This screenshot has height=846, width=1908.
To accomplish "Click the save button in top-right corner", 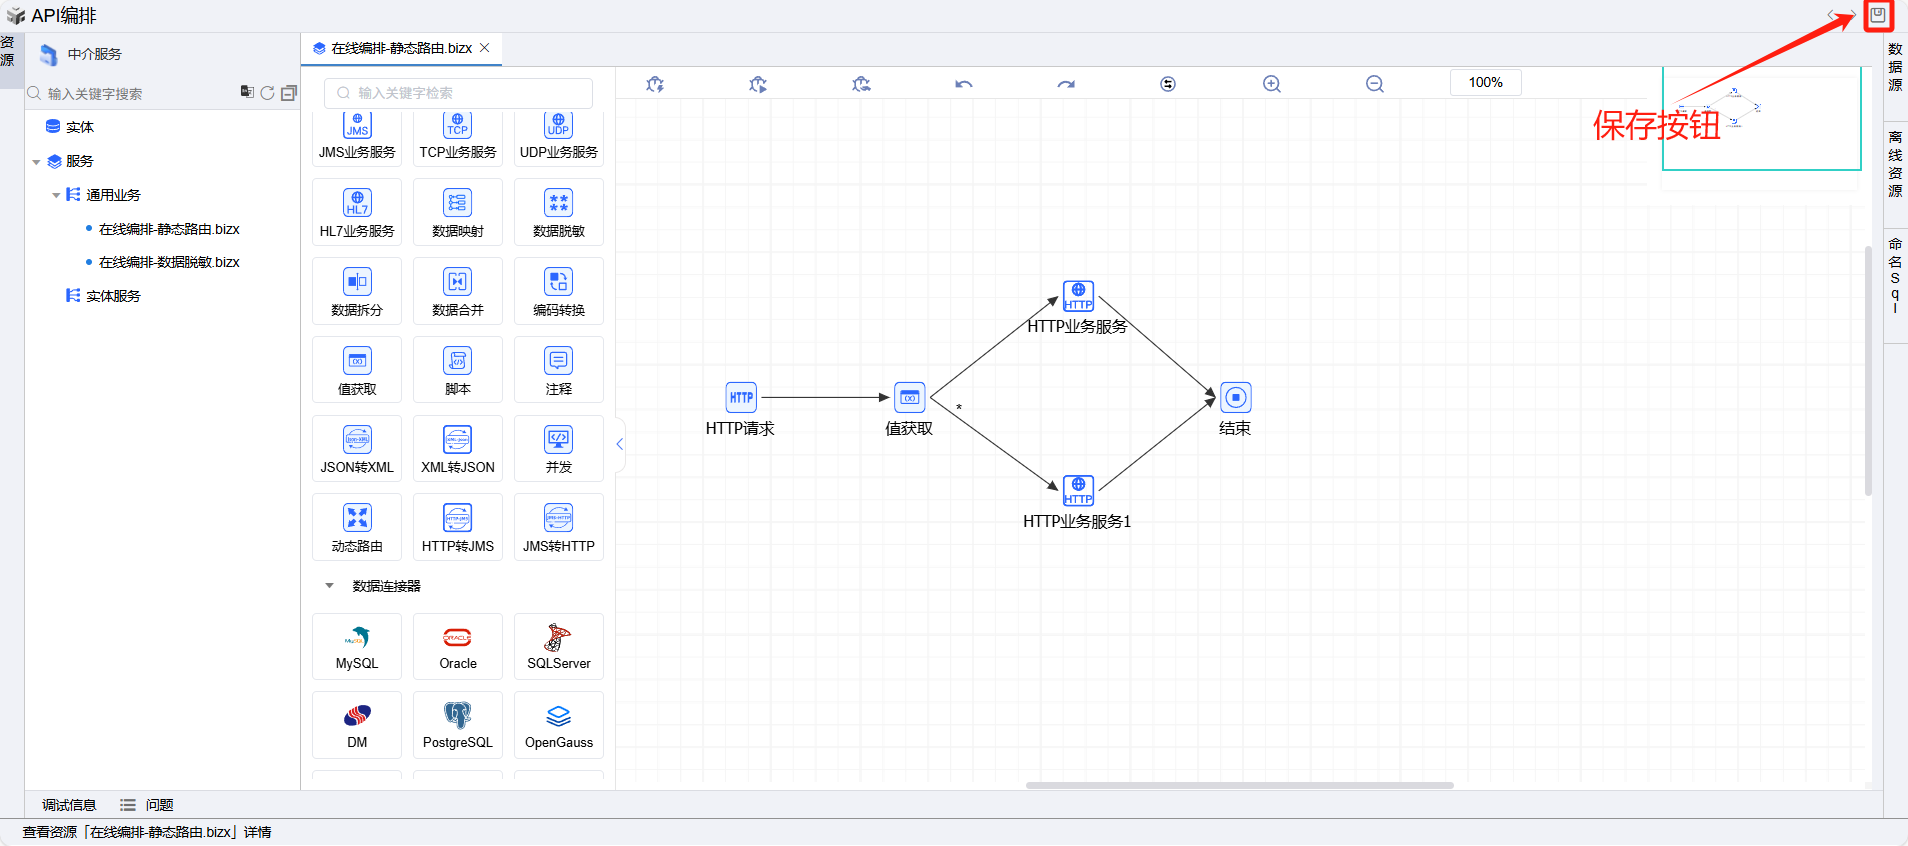I will tap(1877, 15).
